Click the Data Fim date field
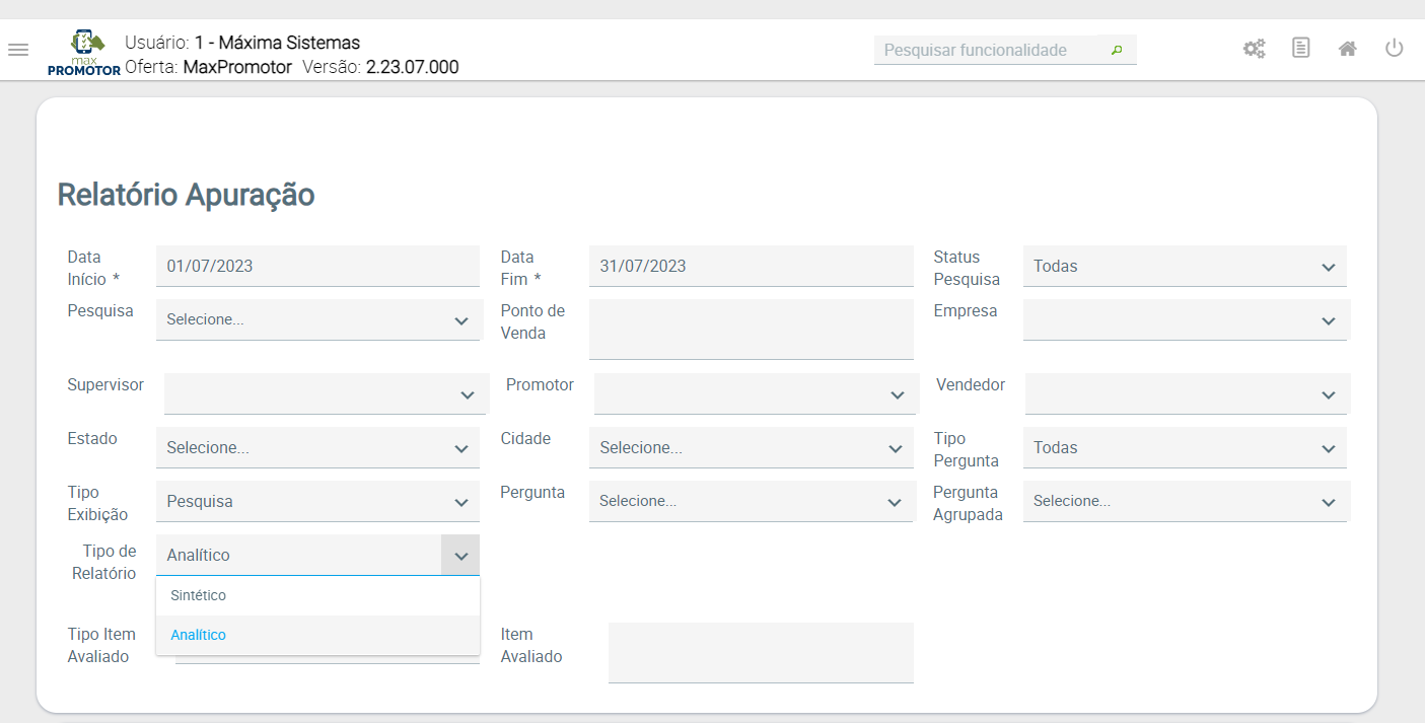 tap(751, 266)
